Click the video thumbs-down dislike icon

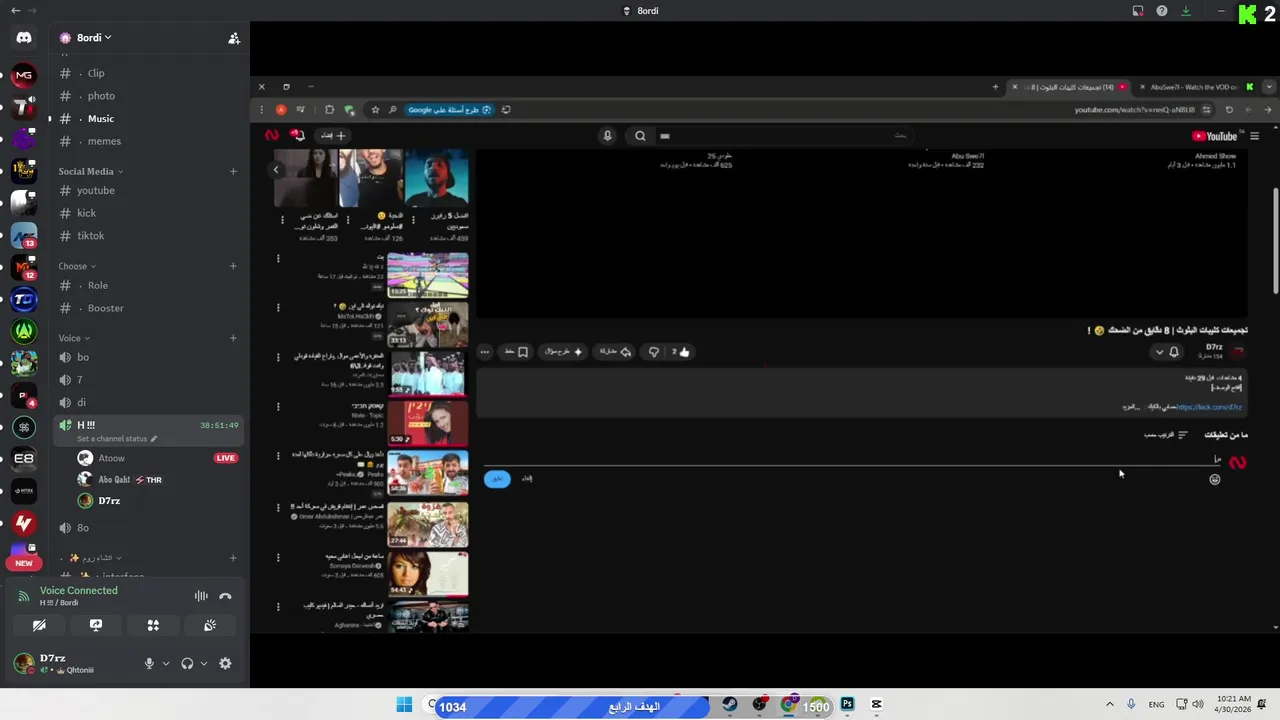[x=654, y=352]
